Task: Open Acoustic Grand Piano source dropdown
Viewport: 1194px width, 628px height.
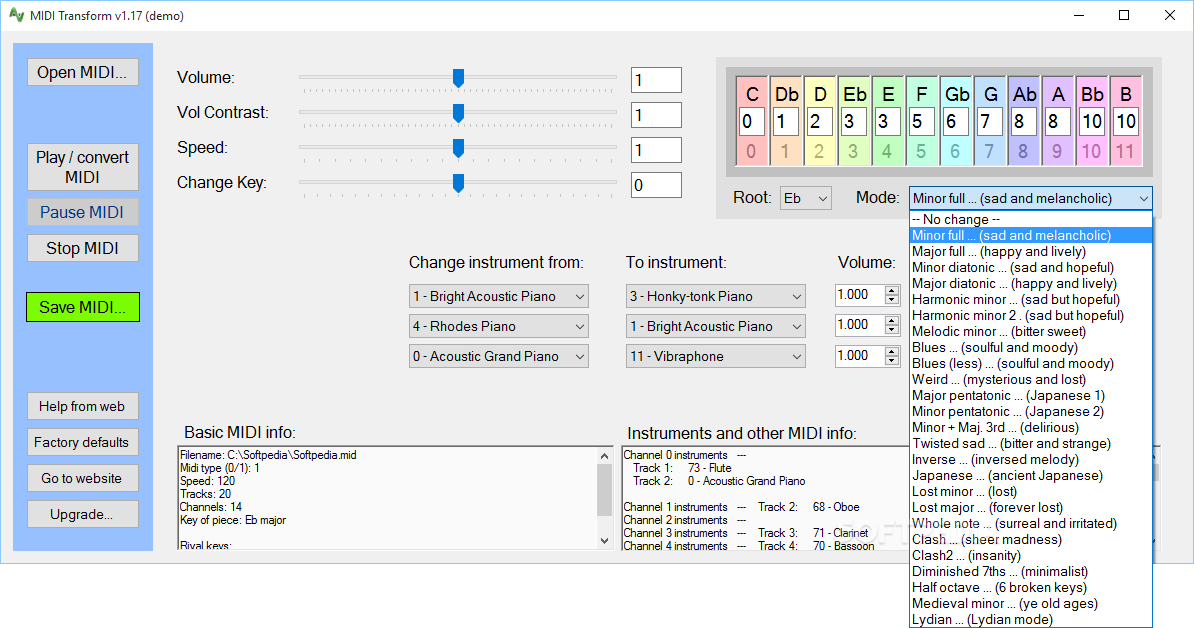Action: click(499, 356)
